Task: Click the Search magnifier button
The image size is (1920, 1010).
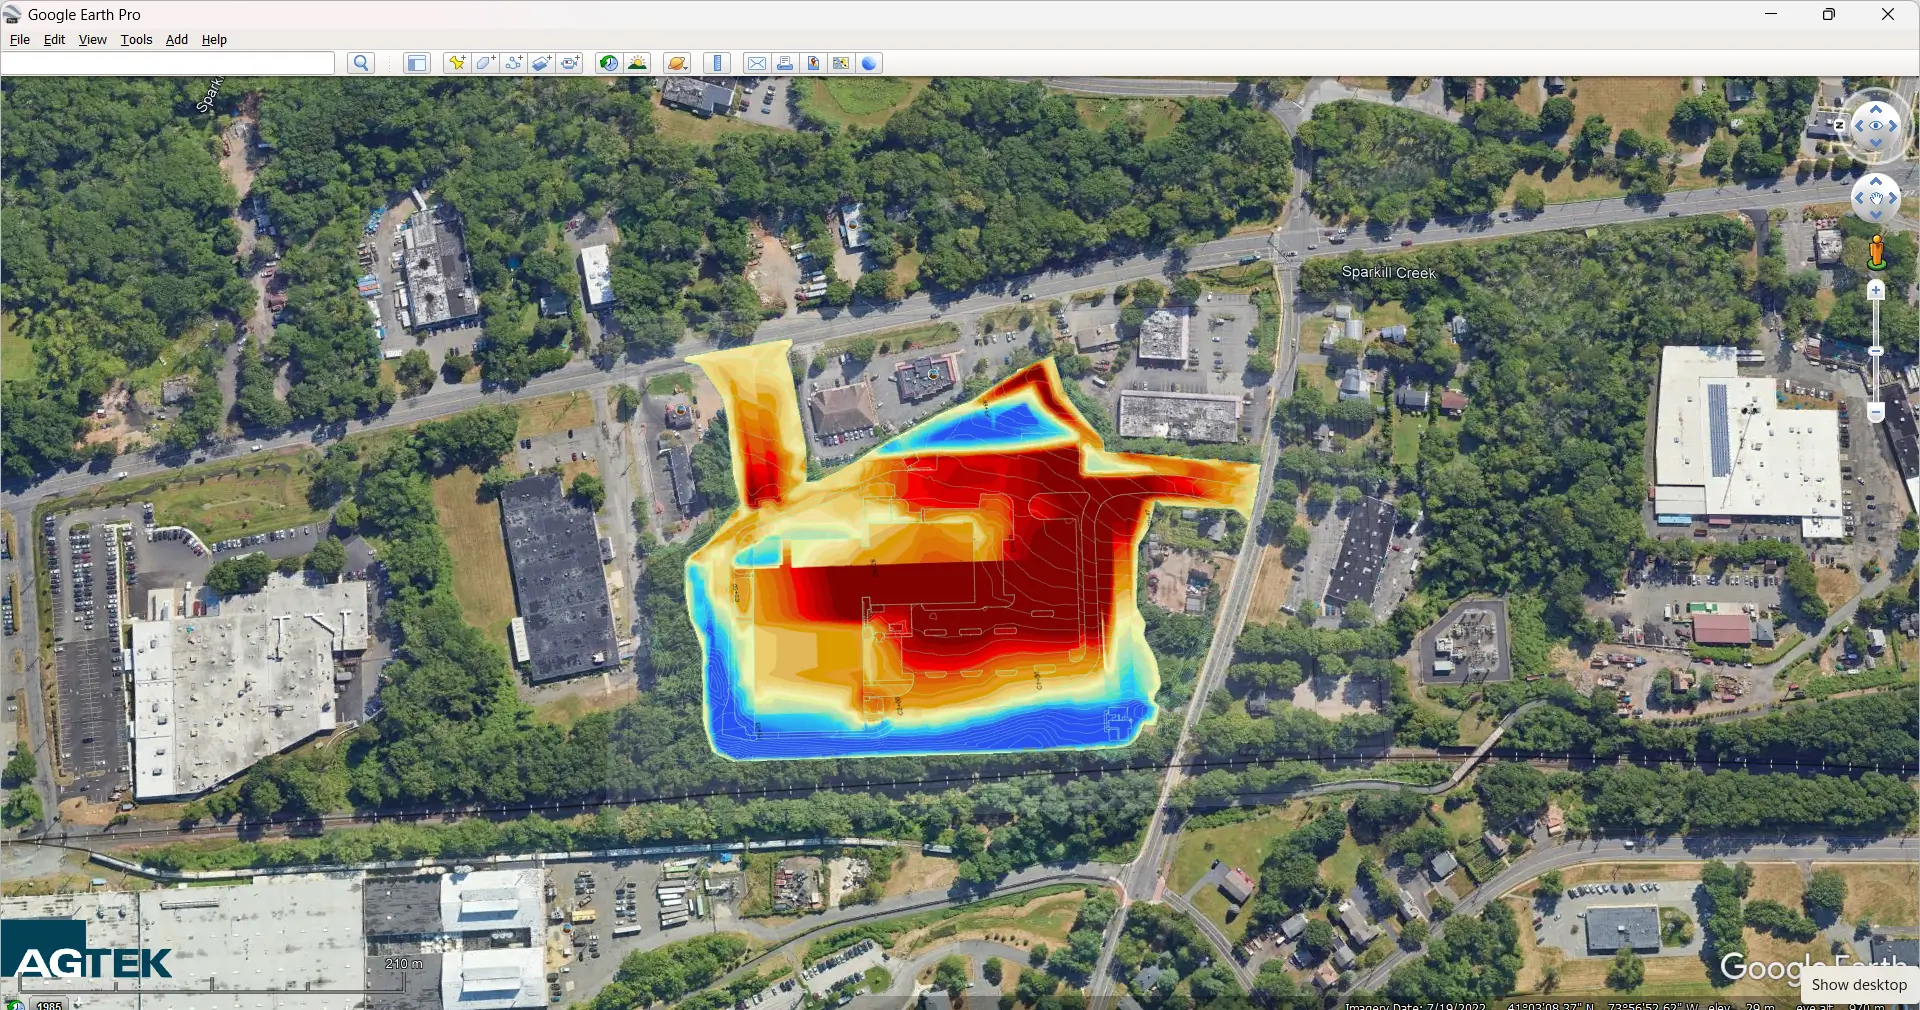Action: pos(361,63)
